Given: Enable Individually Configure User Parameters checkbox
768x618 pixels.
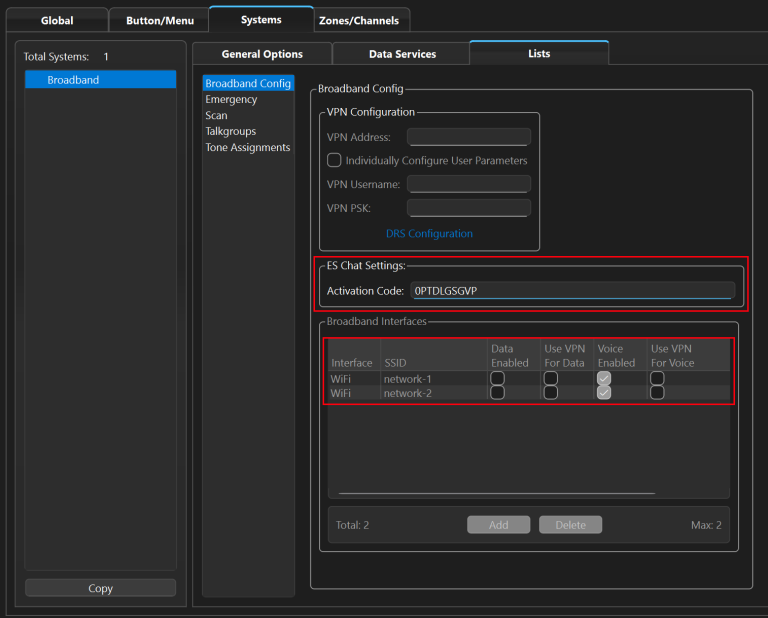Looking at the screenshot, I should [x=335, y=160].
